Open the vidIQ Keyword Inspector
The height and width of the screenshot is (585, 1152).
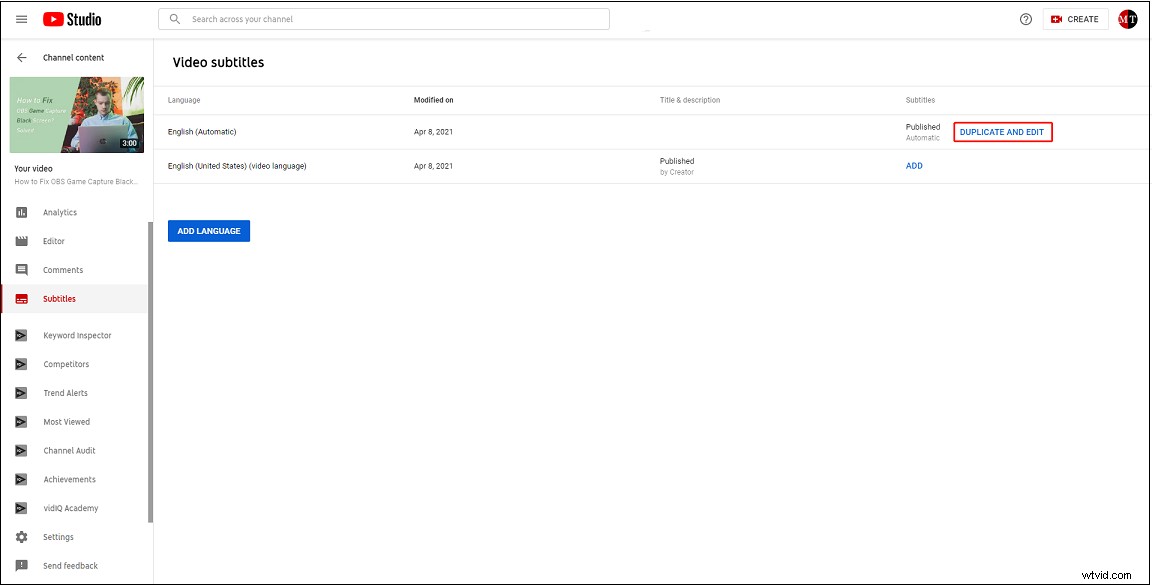tap(21, 335)
